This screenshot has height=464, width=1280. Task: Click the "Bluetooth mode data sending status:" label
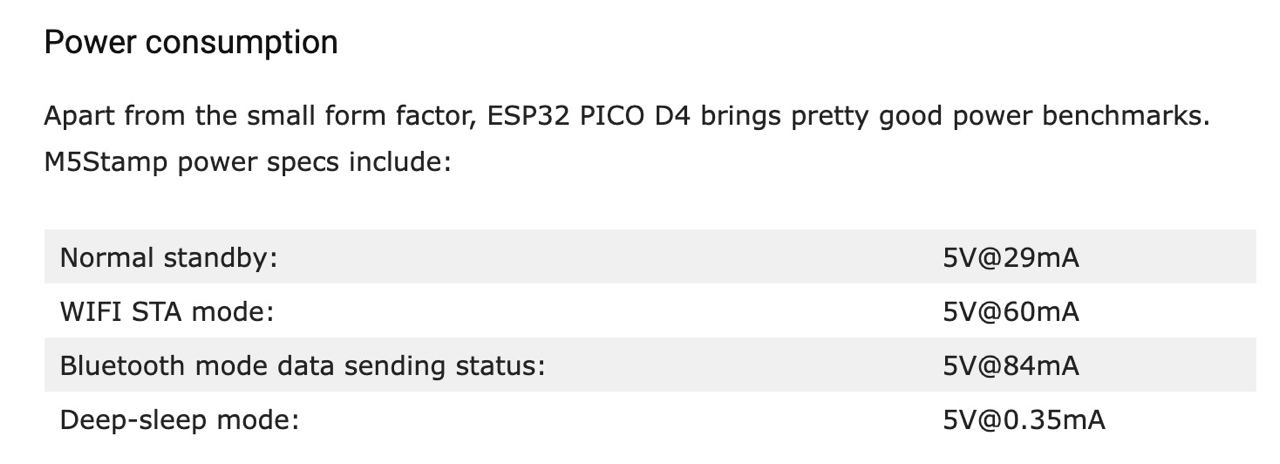pos(303,366)
